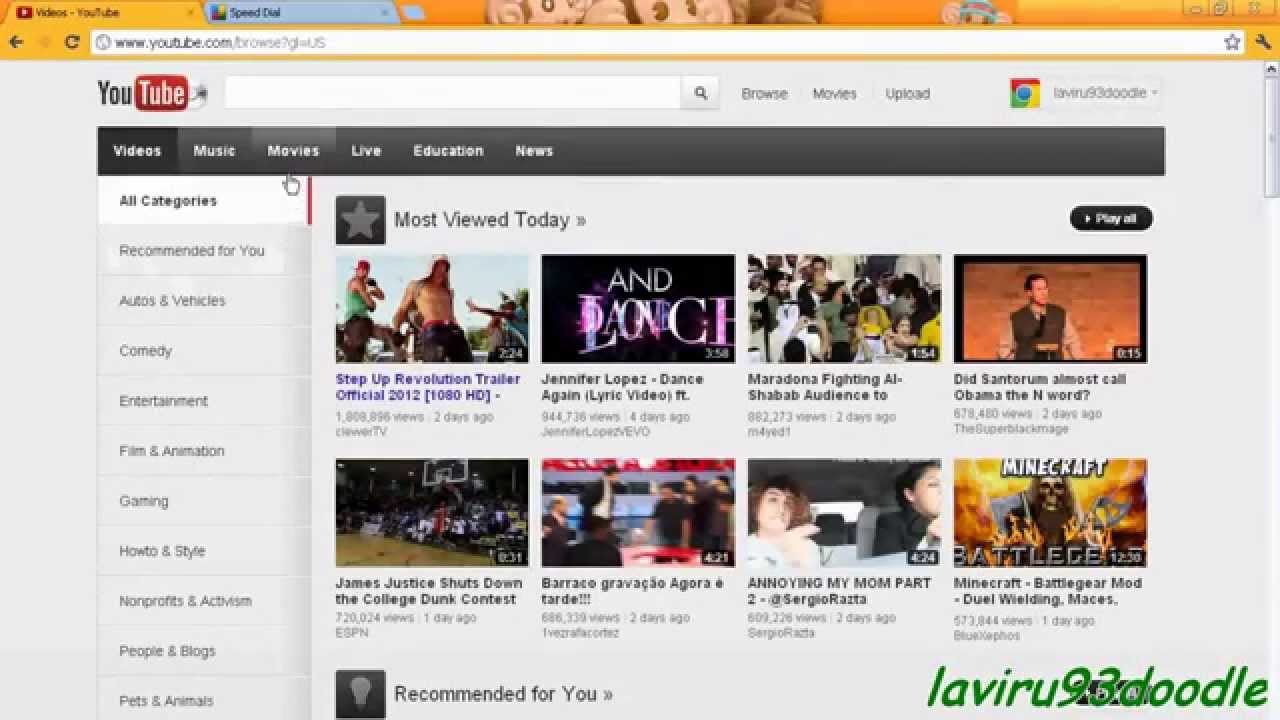Image resolution: width=1280 pixels, height=720 pixels.
Task: Open clevverTV channel link
Action: click(x=361, y=432)
